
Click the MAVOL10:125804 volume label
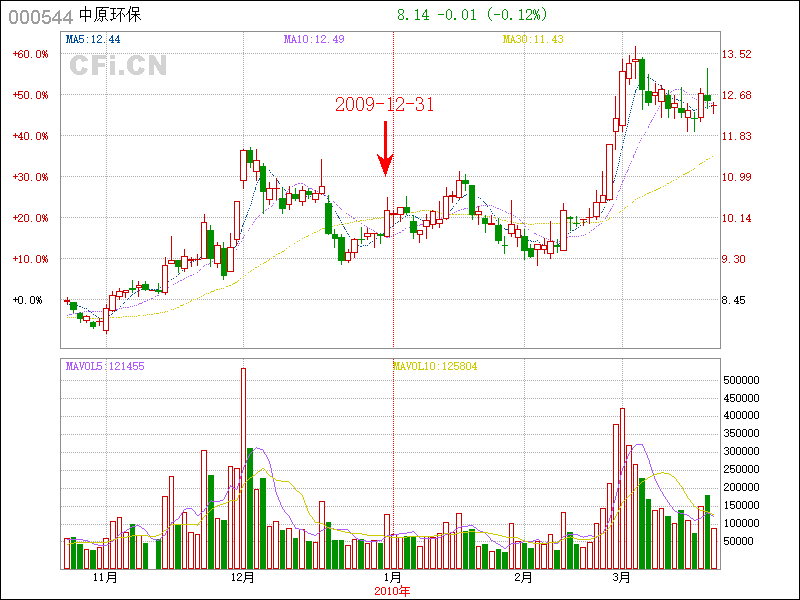point(434,366)
